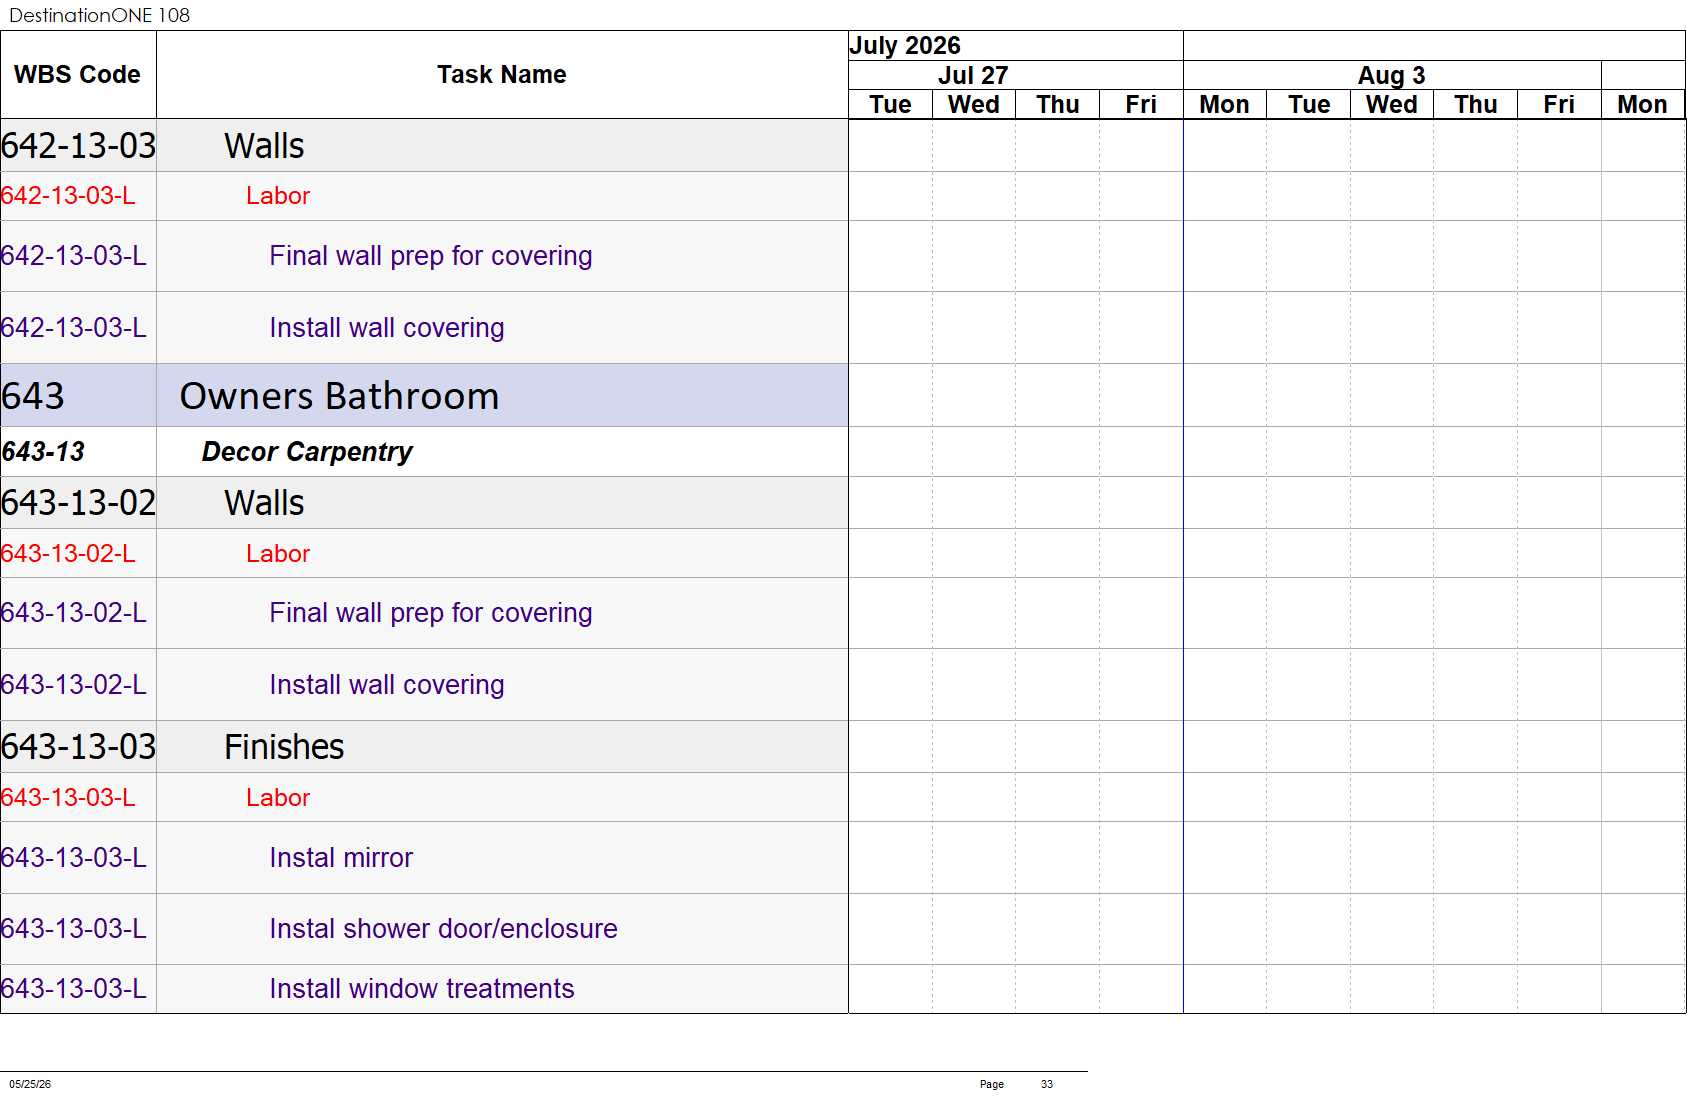Click page number 33 in the footer
Screen dimensions: 1687x1097
(1047, 1084)
